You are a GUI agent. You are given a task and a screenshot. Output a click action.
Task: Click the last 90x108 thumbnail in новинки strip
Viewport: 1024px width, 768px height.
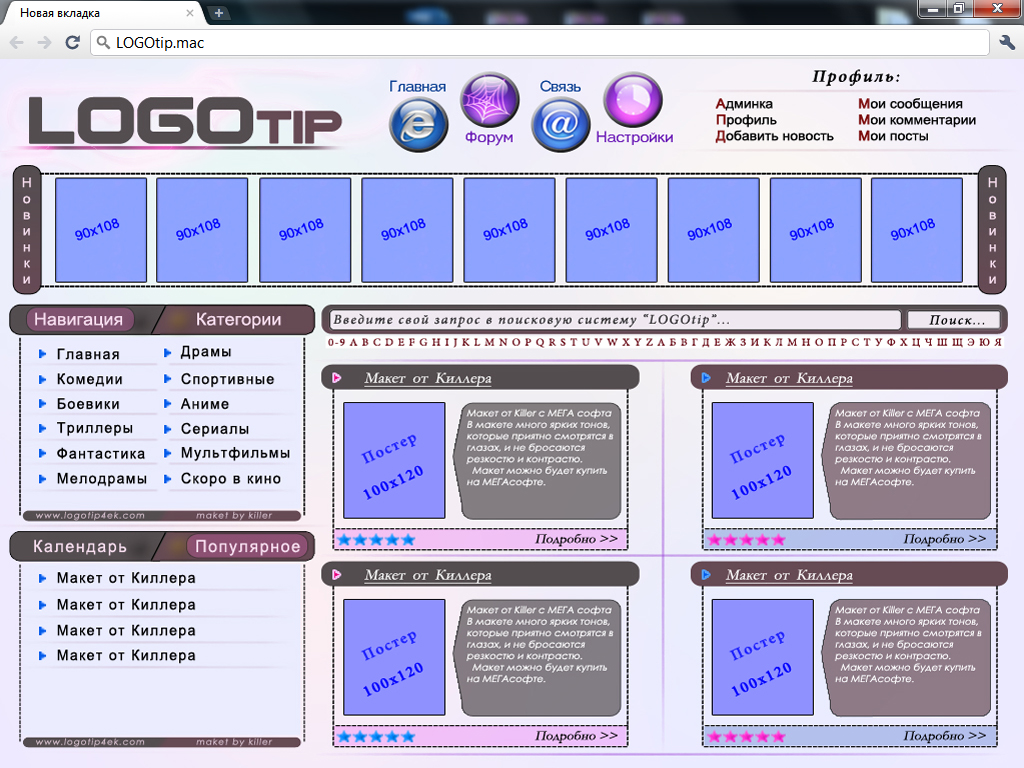917,230
